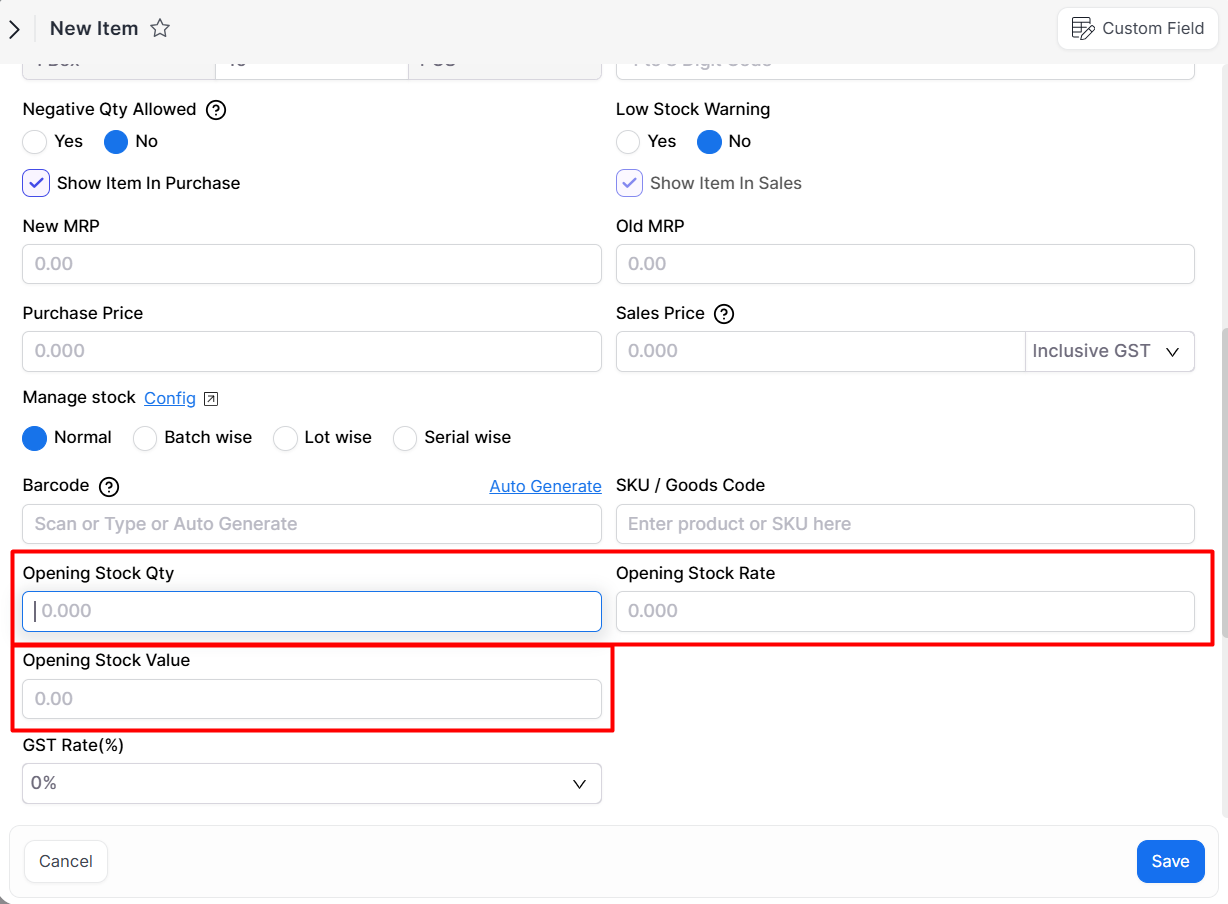This screenshot has width=1228, height=904.
Task: Choose Batch wise stock management
Action: click(x=146, y=438)
